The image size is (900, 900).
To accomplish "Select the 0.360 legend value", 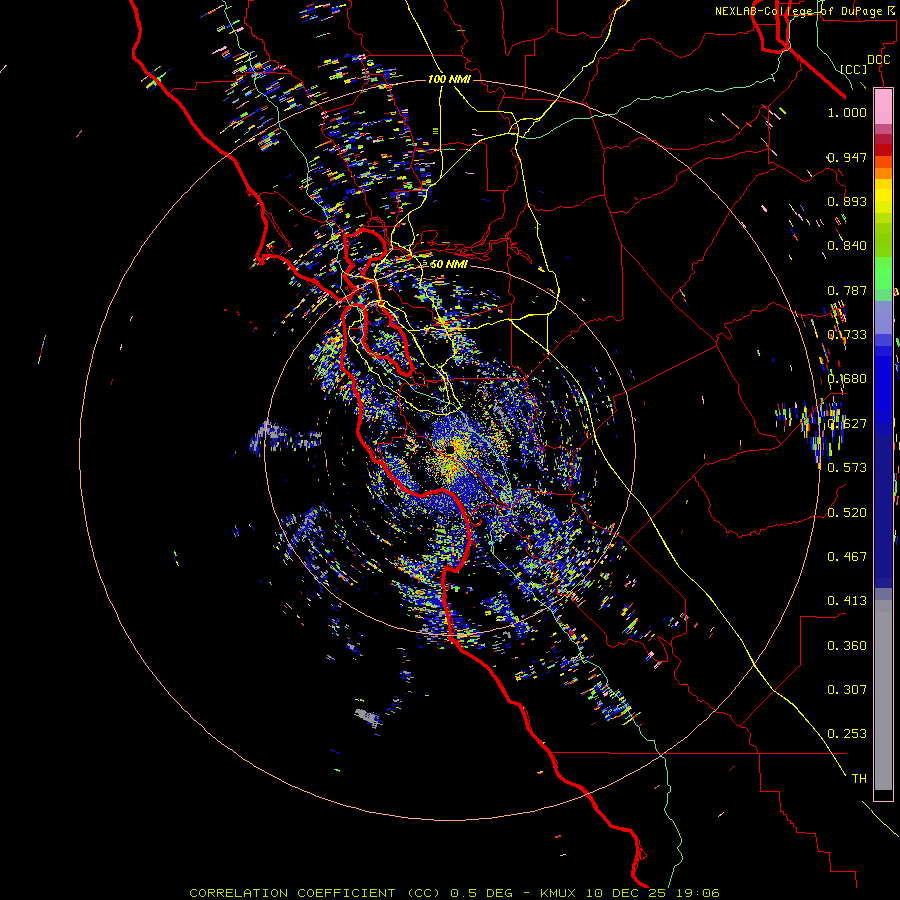I will (x=847, y=646).
